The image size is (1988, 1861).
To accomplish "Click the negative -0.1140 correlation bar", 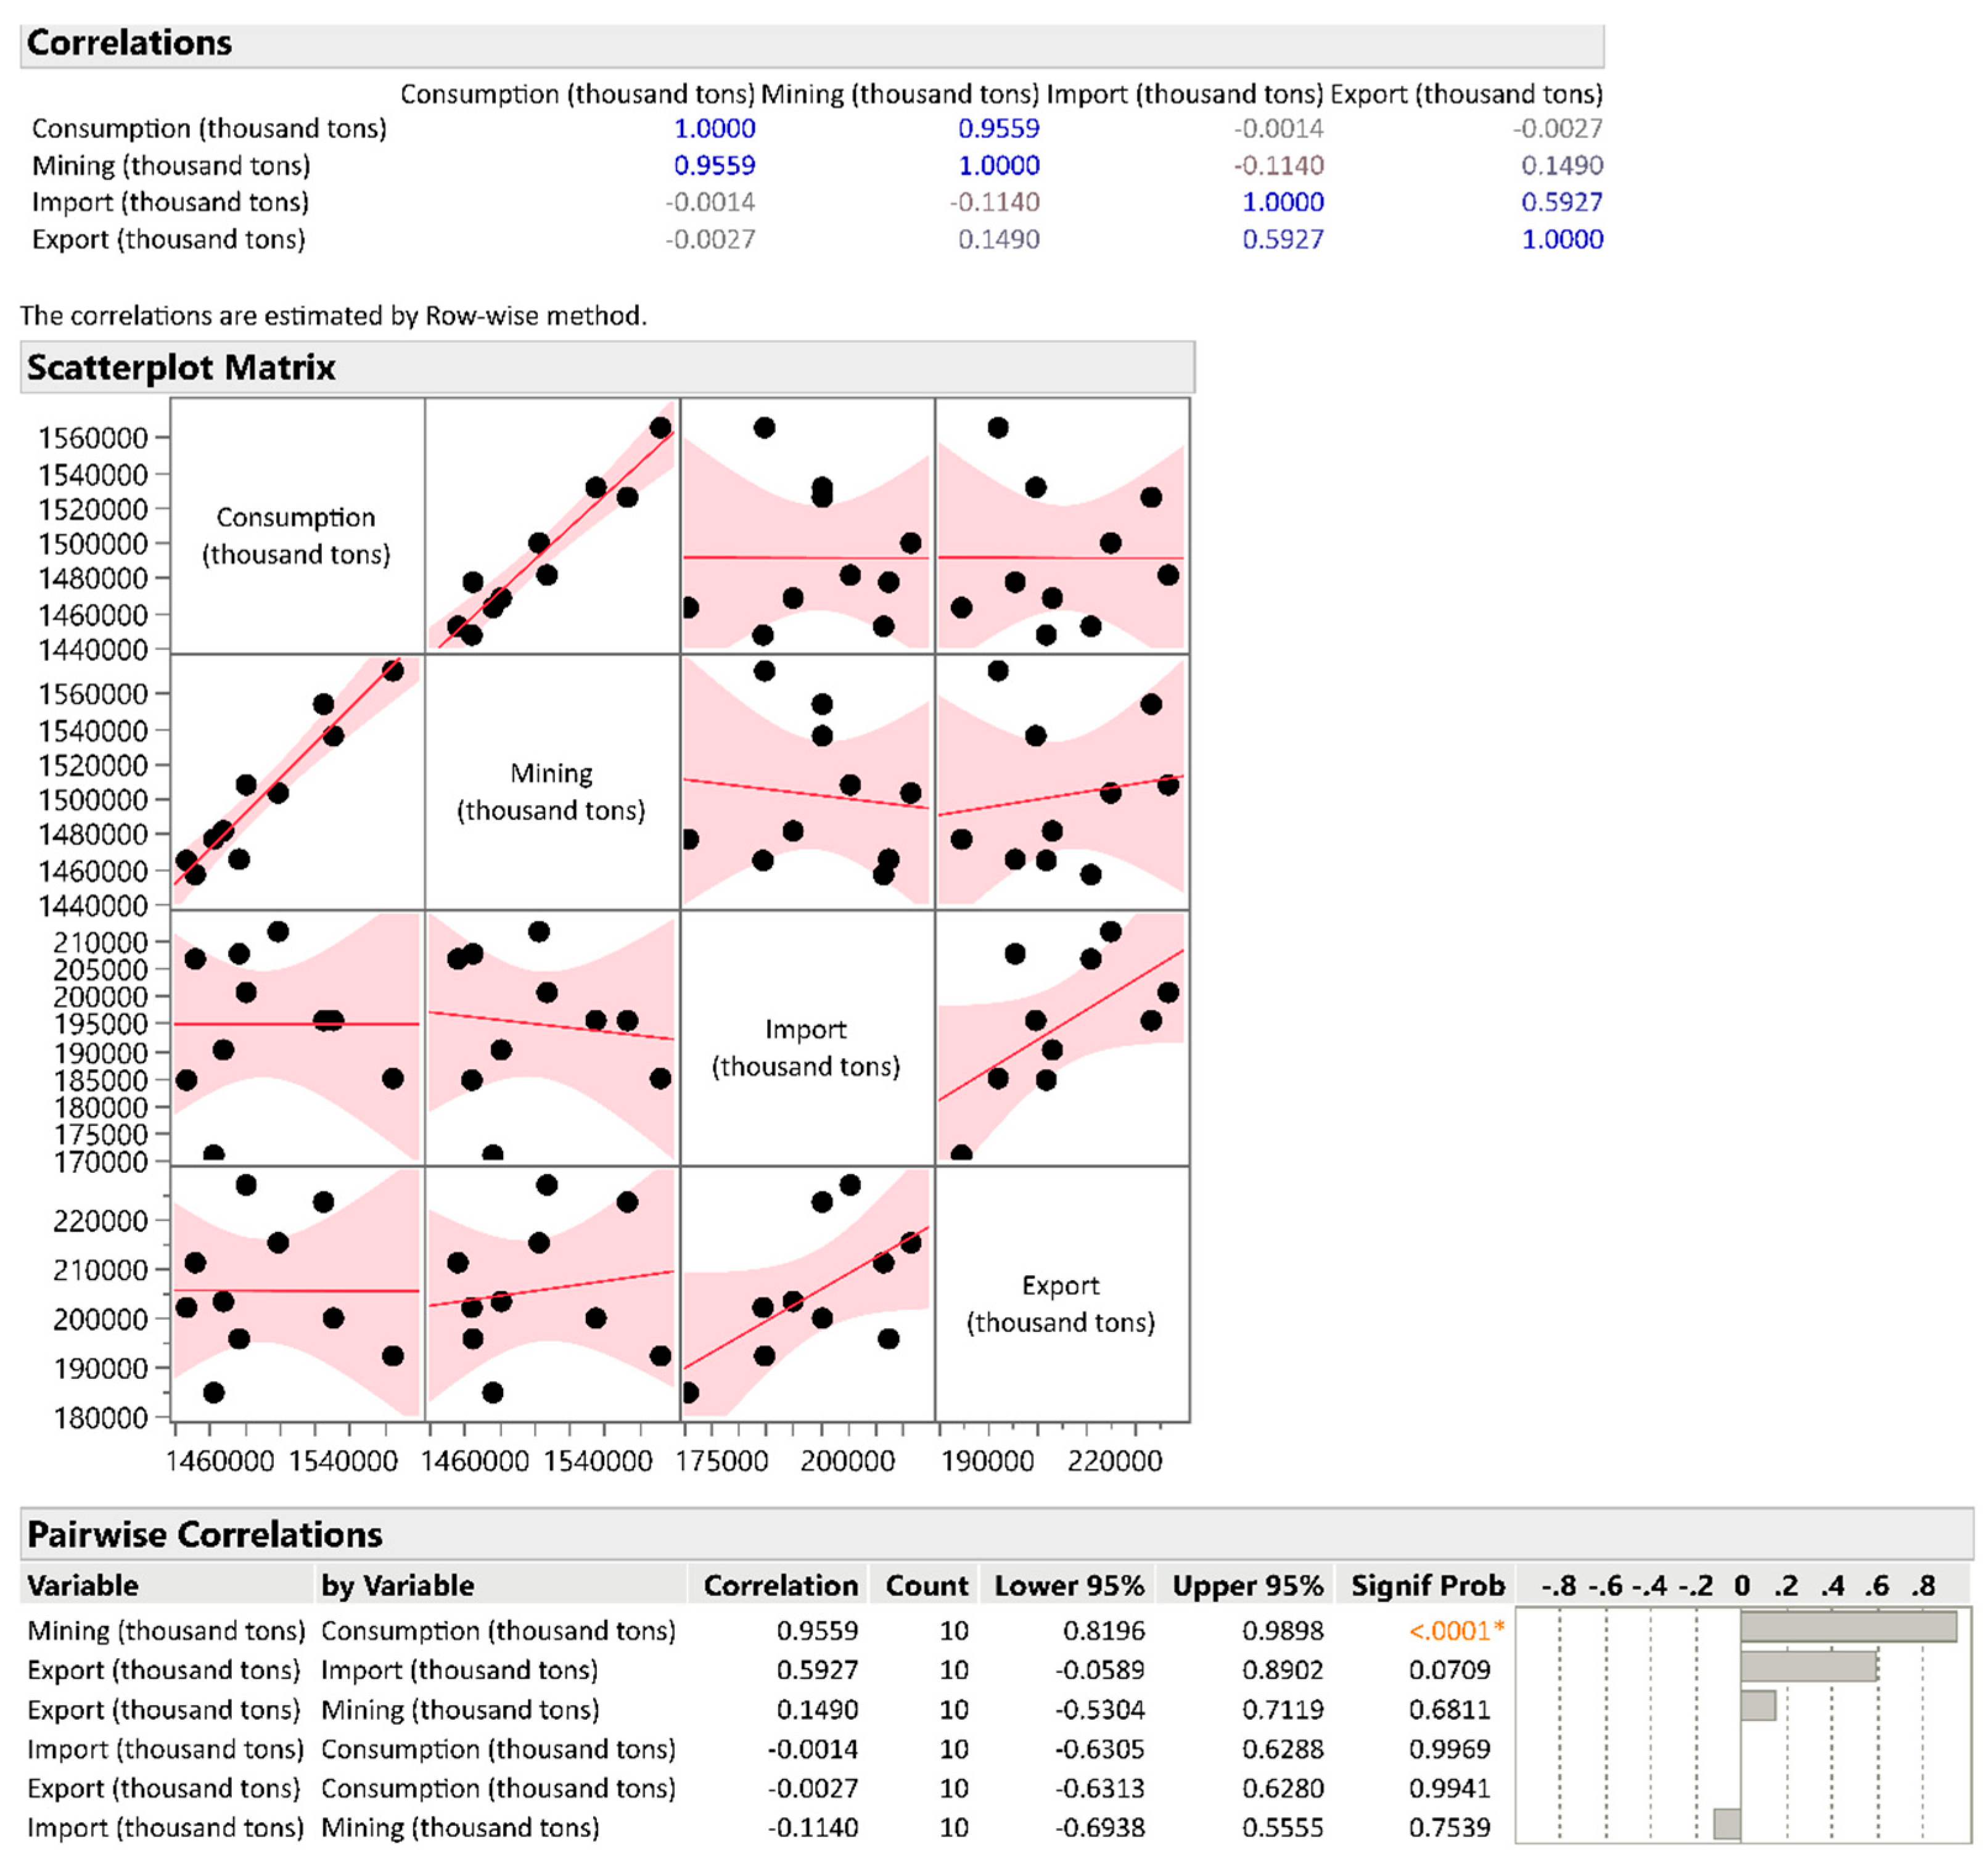I will point(1727,1824).
